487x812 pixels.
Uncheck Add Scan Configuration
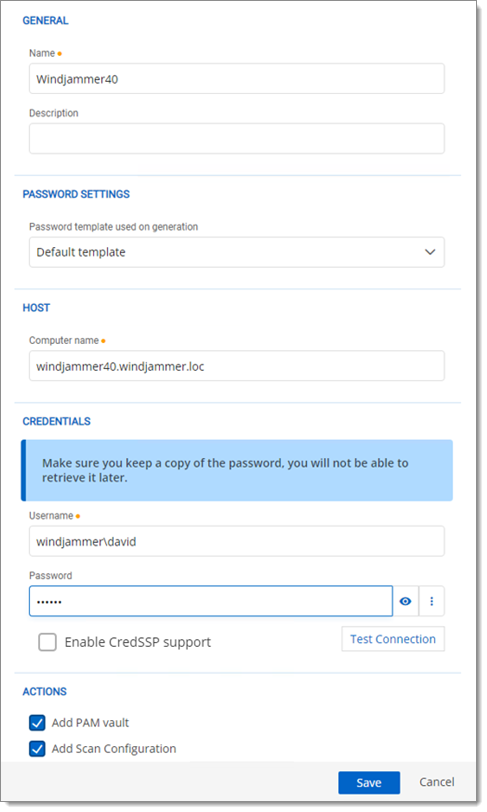pos(37,748)
